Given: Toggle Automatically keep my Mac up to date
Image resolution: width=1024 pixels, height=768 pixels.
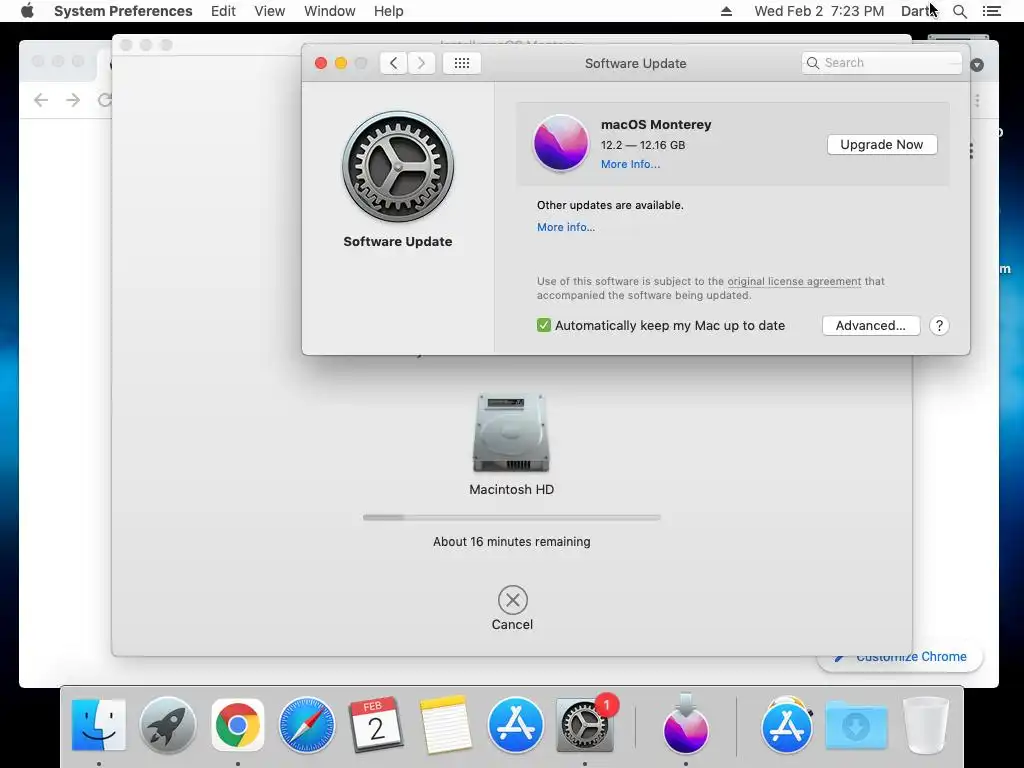Looking at the screenshot, I should (543, 325).
